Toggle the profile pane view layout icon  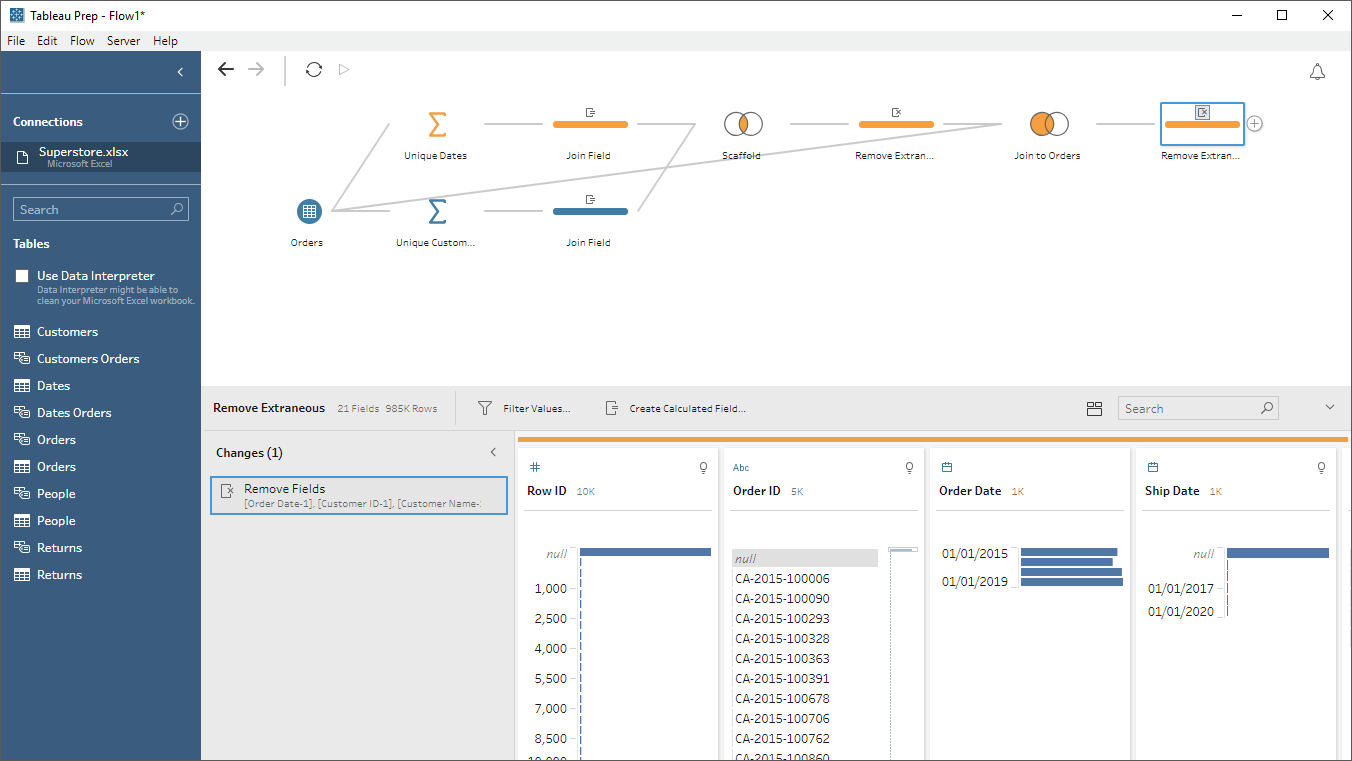(x=1094, y=408)
